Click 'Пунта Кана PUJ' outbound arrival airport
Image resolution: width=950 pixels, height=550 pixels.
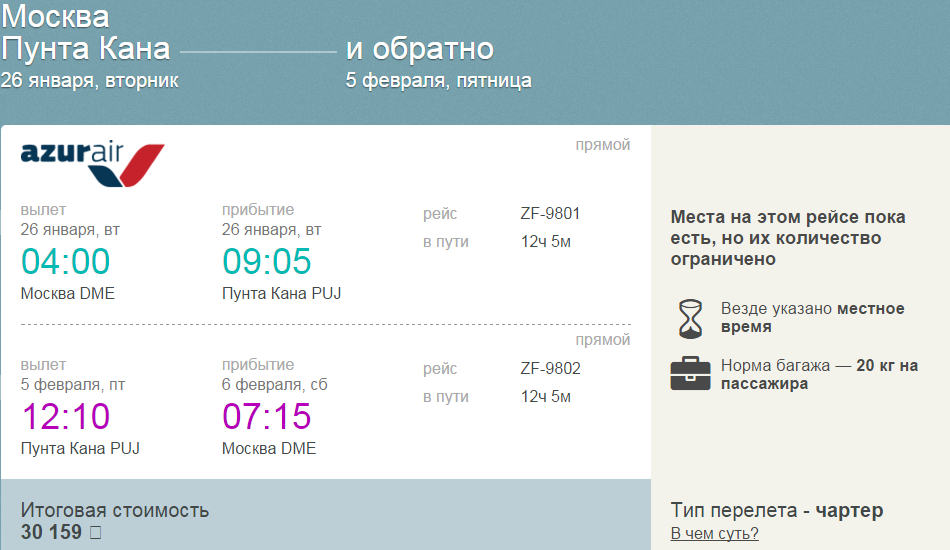click(x=281, y=293)
